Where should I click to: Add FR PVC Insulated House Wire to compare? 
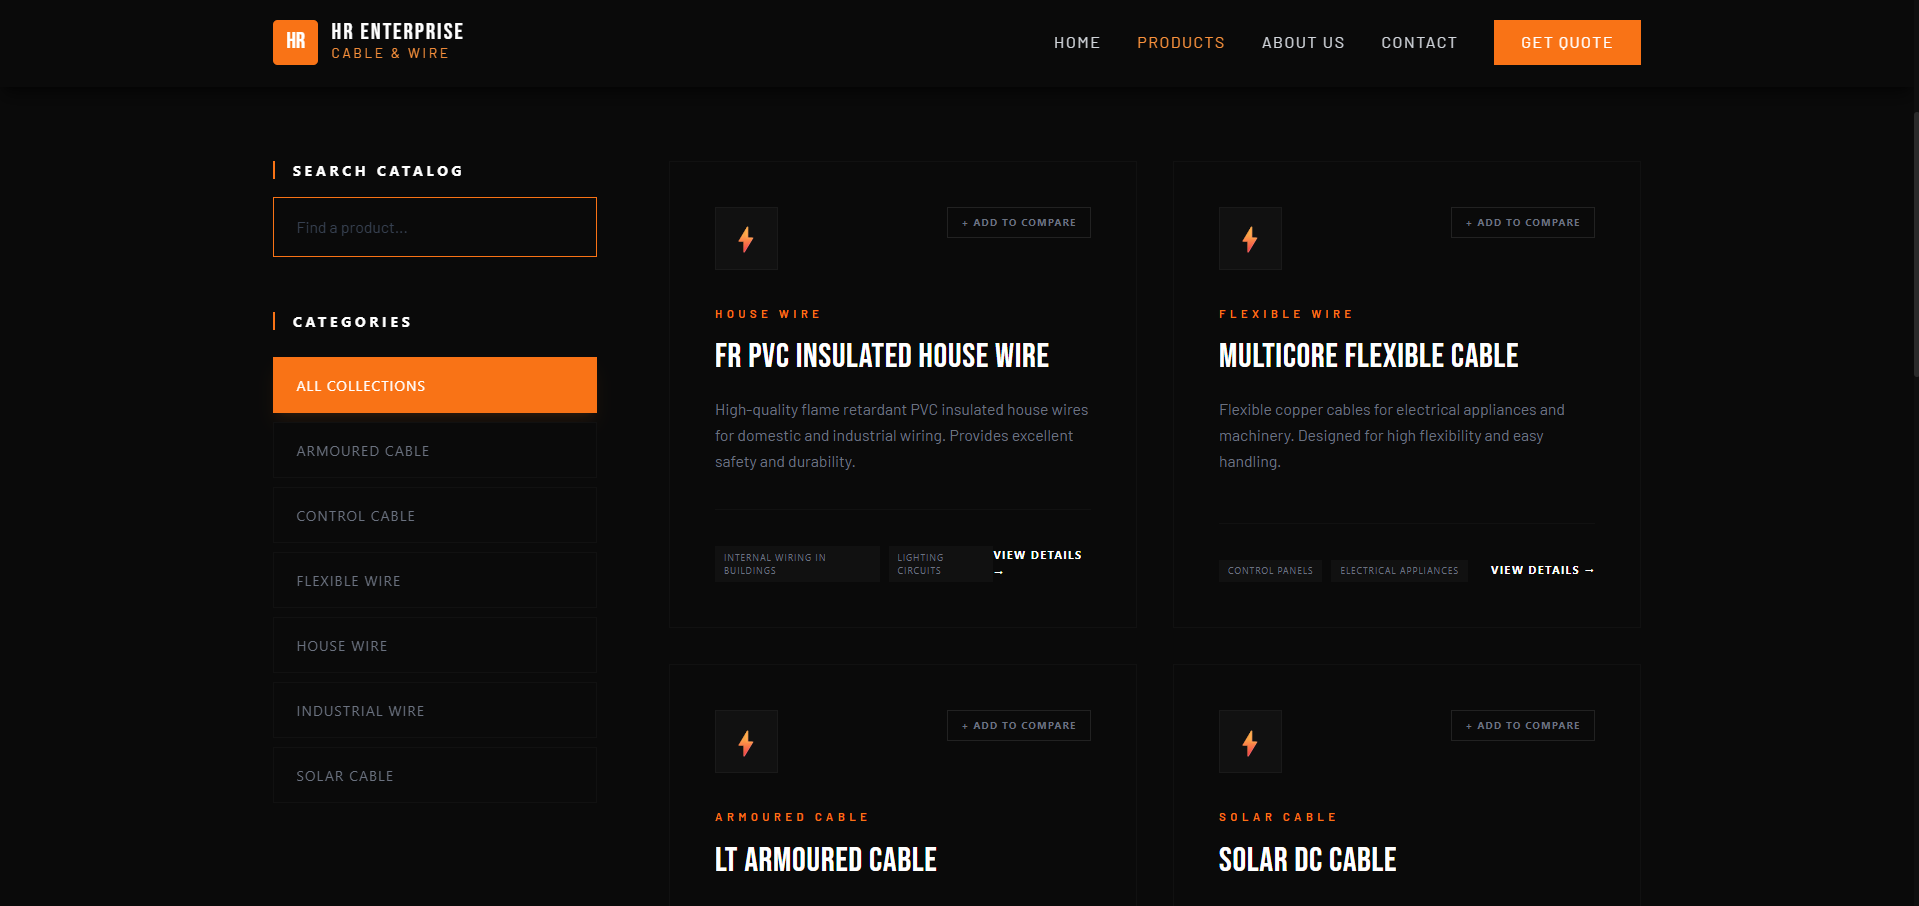pos(1018,223)
